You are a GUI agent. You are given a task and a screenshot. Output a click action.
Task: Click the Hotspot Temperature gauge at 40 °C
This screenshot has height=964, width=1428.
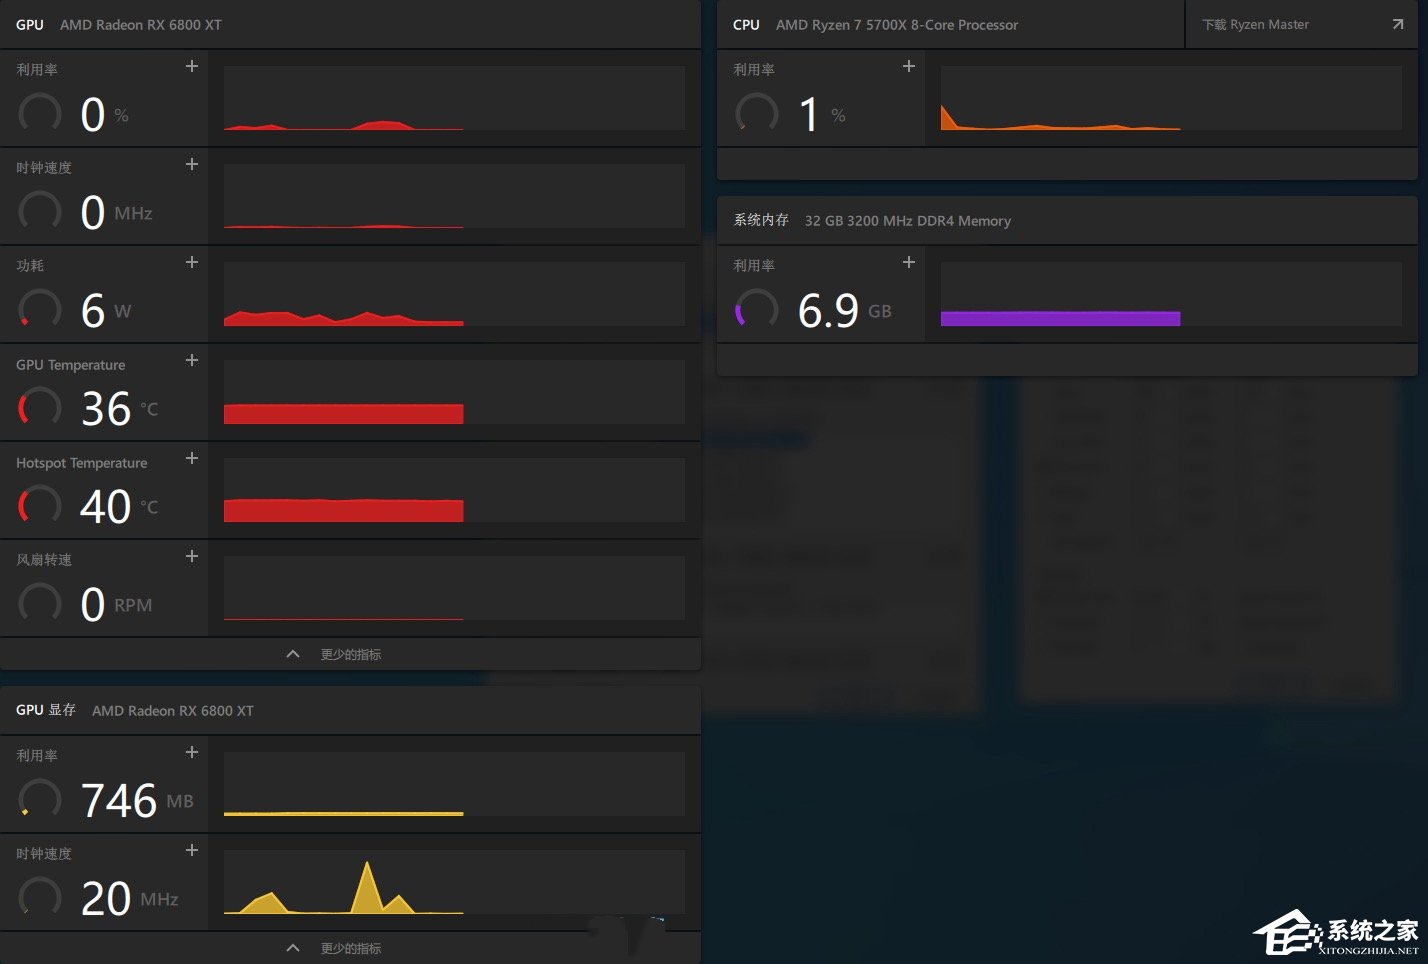(40, 506)
